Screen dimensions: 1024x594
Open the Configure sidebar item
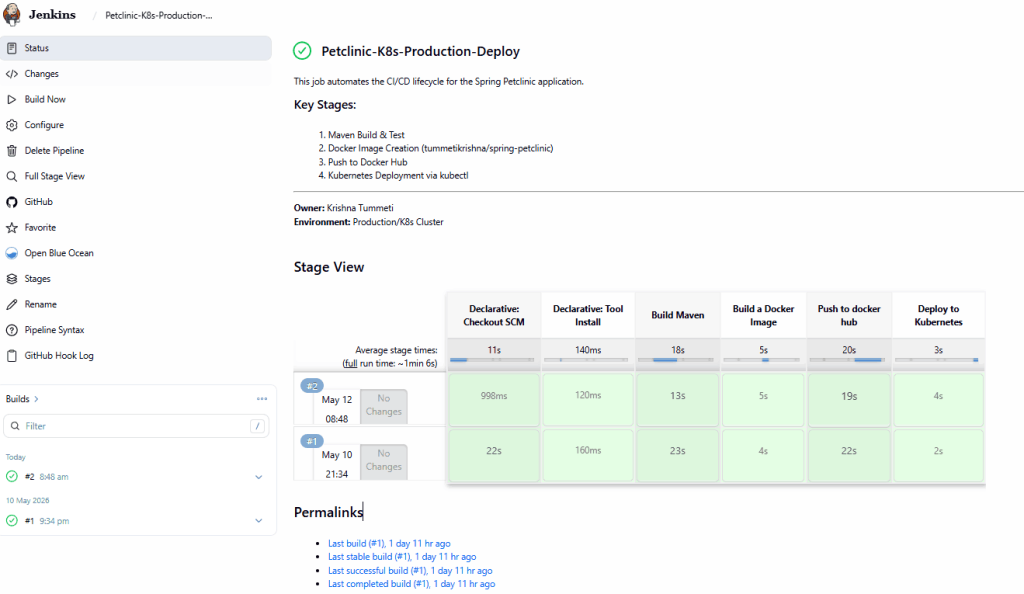tap(136, 125)
